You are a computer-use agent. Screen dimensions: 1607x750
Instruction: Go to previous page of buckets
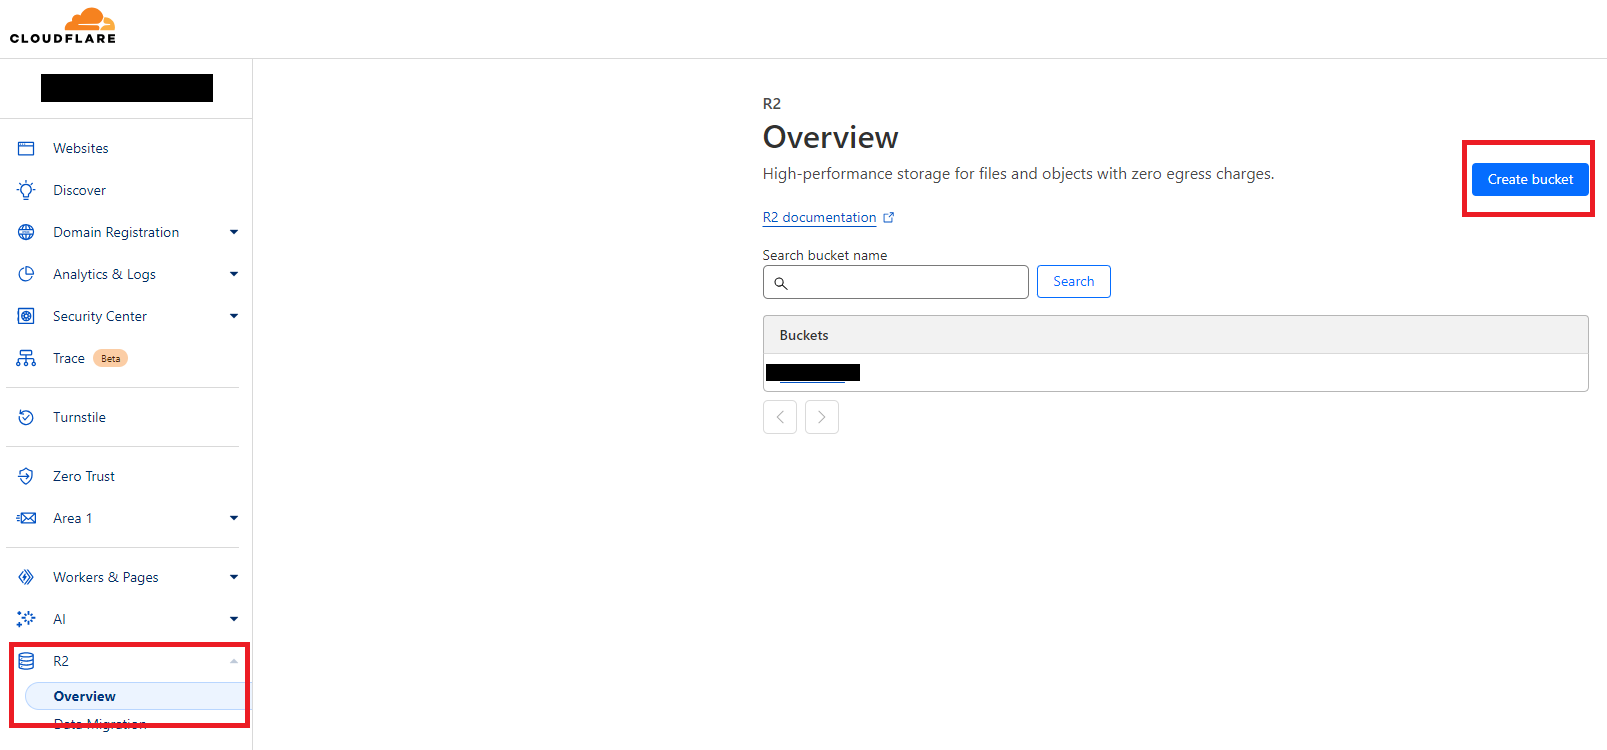[780, 417]
